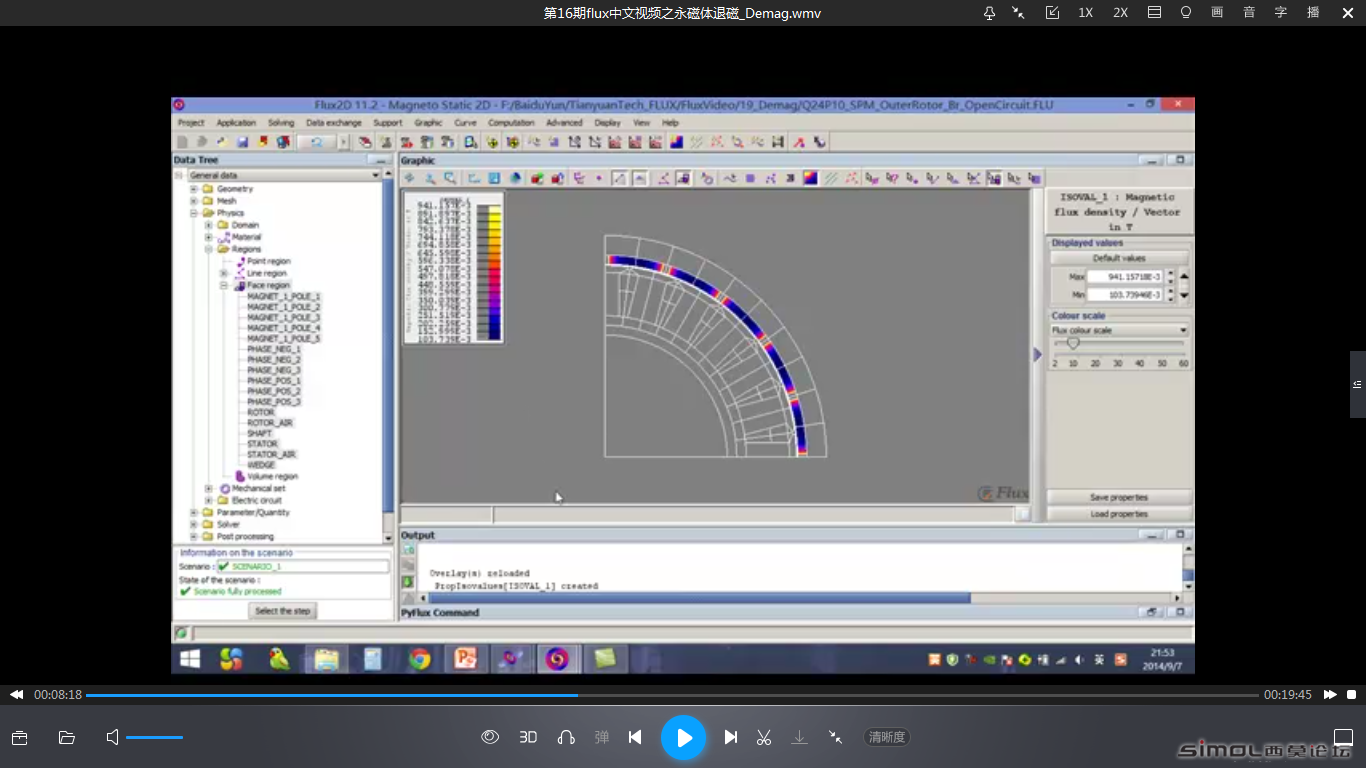The width and height of the screenshot is (1366, 768).
Task: Set playback speed to 1X
Action: point(1085,13)
